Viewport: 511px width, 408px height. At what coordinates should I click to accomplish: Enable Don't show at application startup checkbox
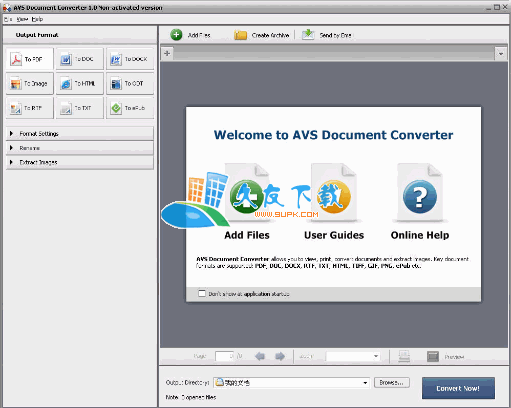coord(202,293)
